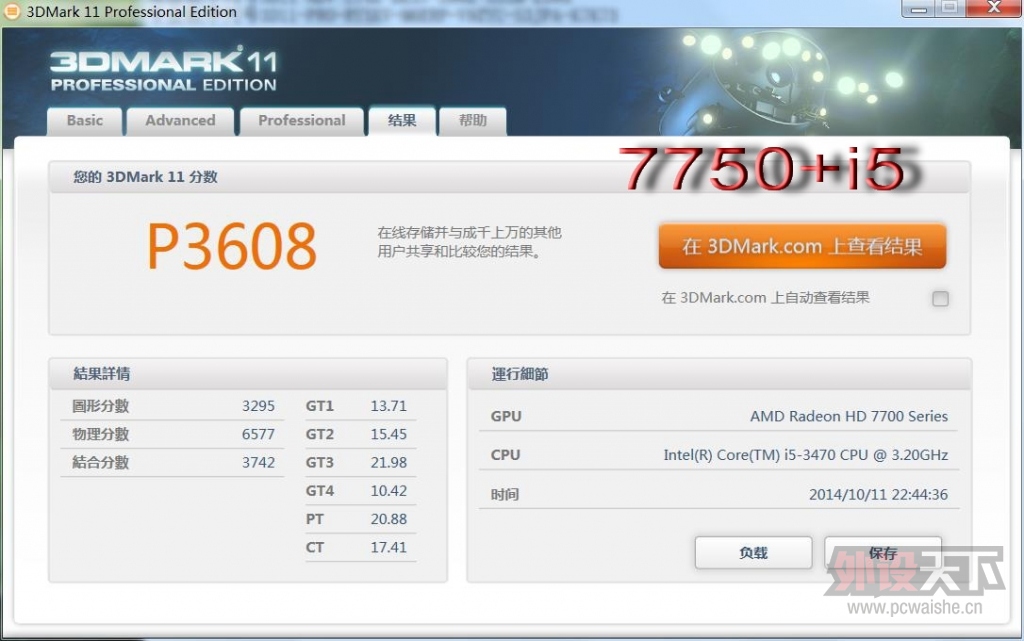Close the 3DMark 11 window

click(993, 8)
